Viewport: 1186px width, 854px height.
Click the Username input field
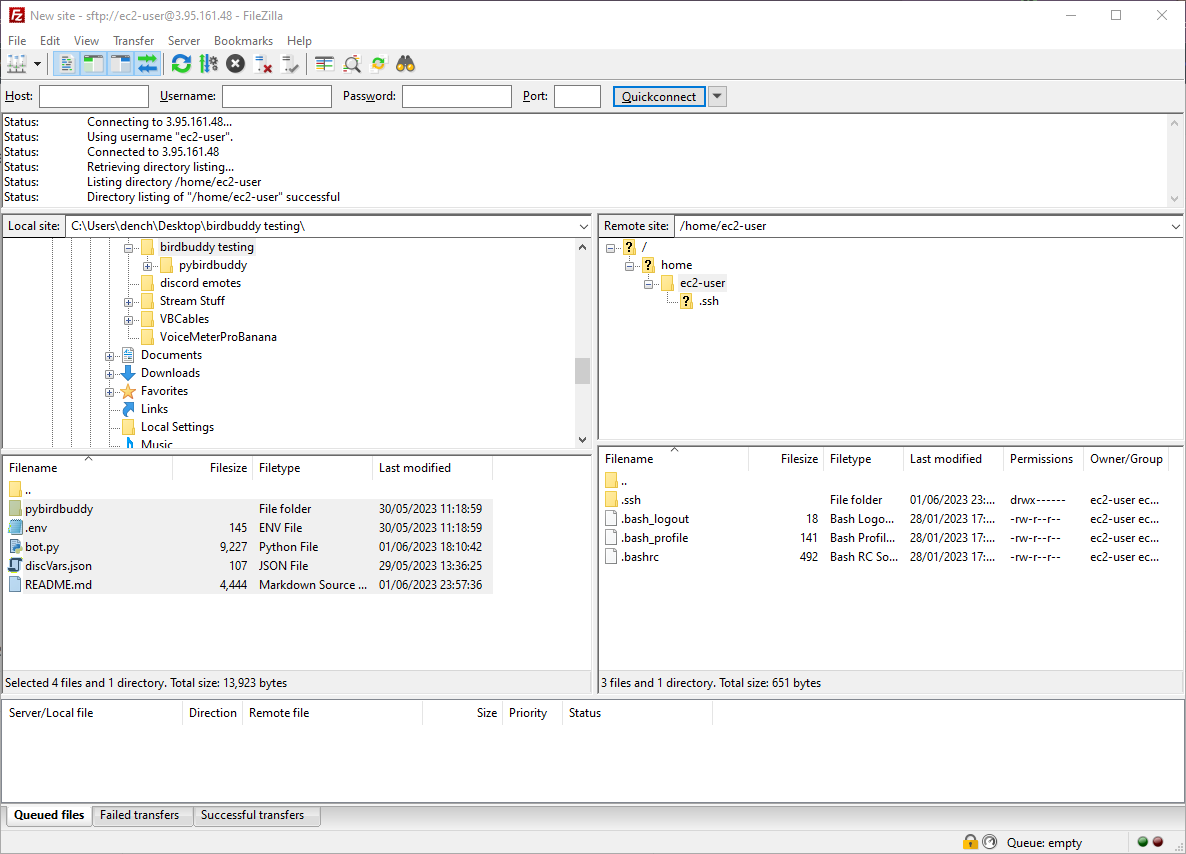point(277,97)
